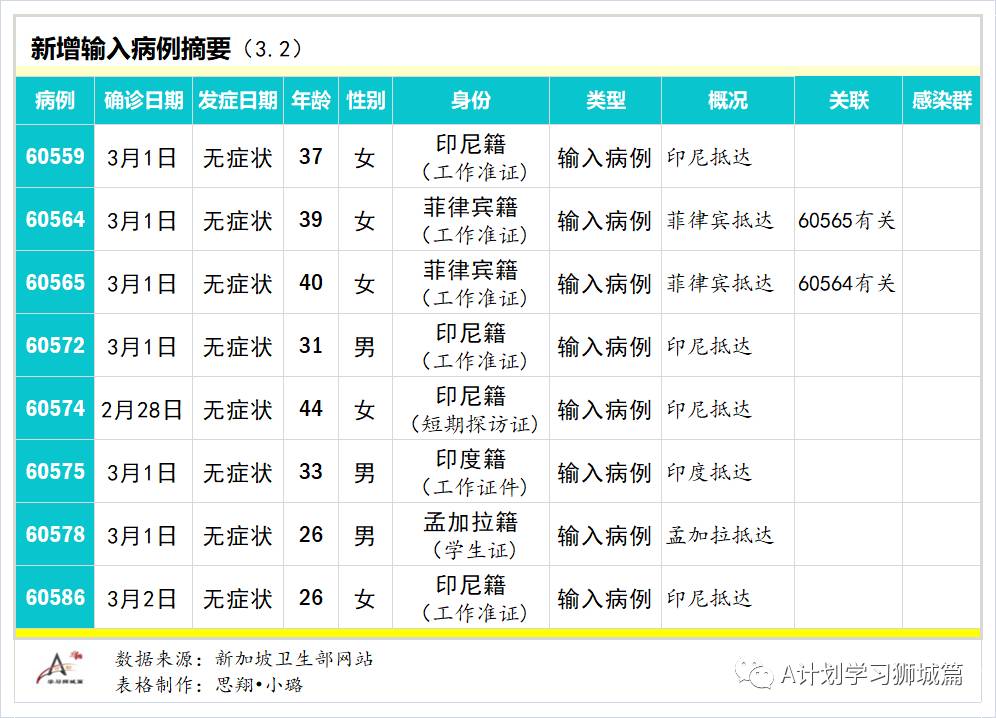The width and height of the screenshot is (996, 718).
Task: Open the 感染群 column header
Action: point(941,100)
